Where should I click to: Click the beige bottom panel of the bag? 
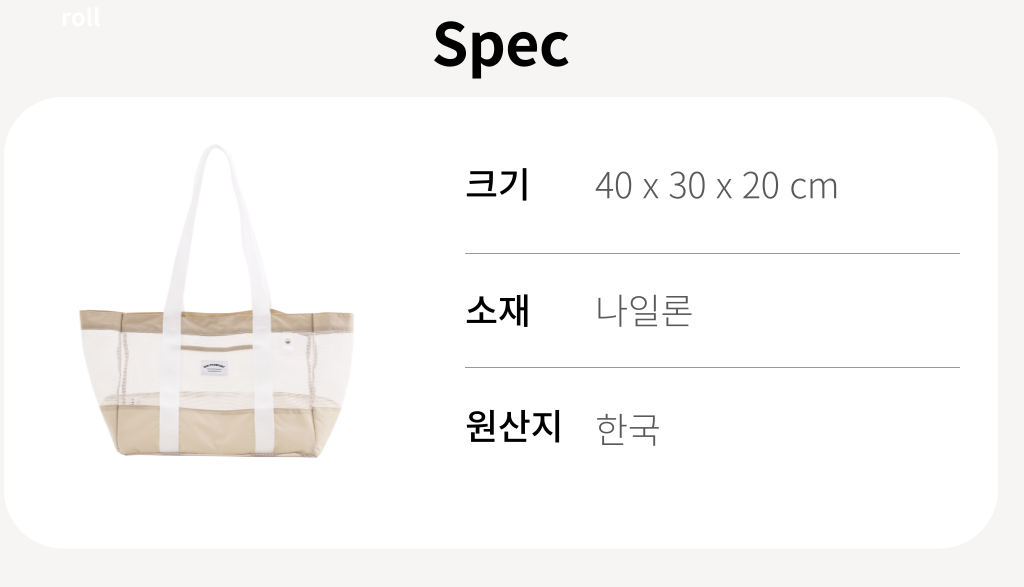click(217, 432)
